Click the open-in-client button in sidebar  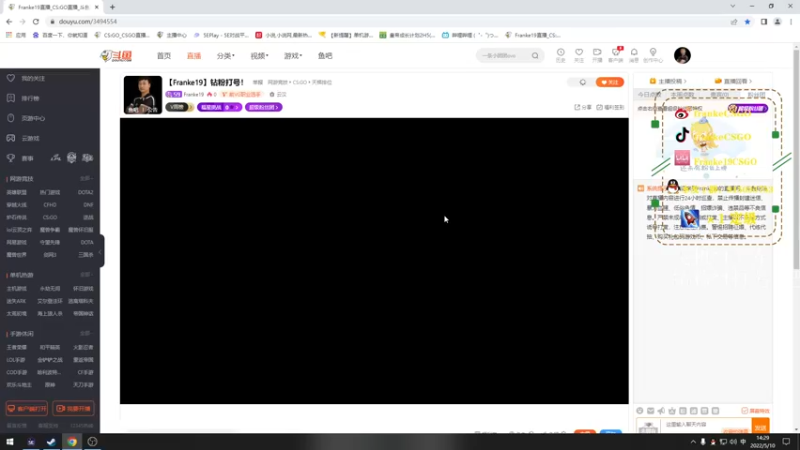tap(27, 409)
